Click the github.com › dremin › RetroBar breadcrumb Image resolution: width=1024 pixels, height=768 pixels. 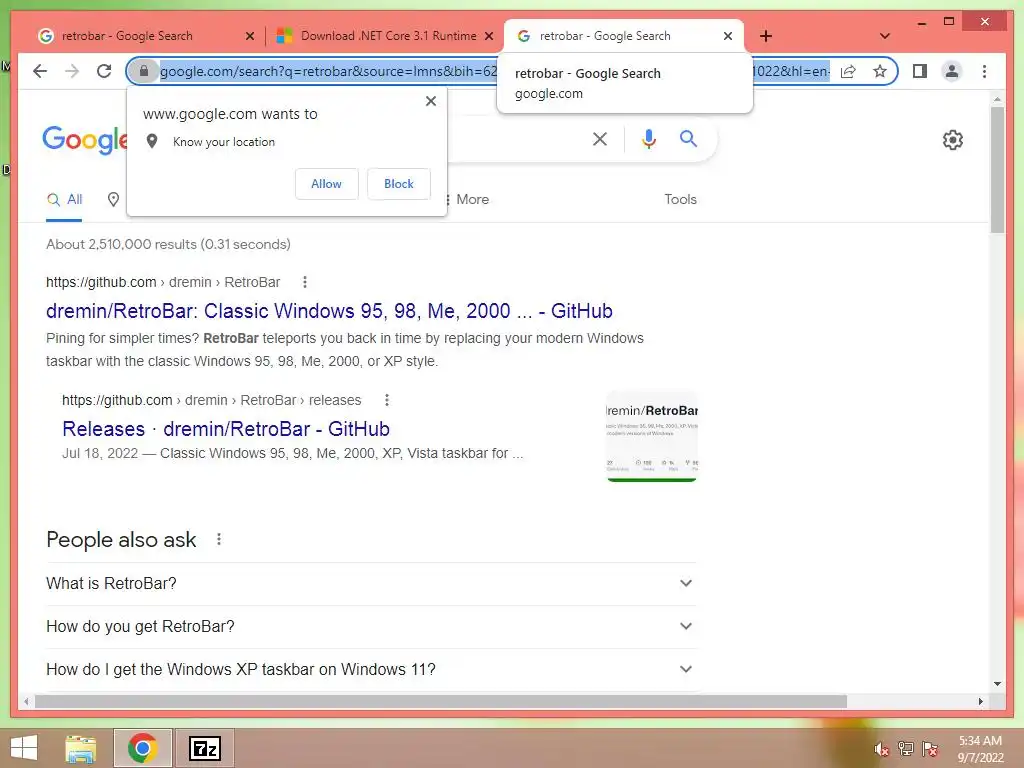tap(163, 282)
